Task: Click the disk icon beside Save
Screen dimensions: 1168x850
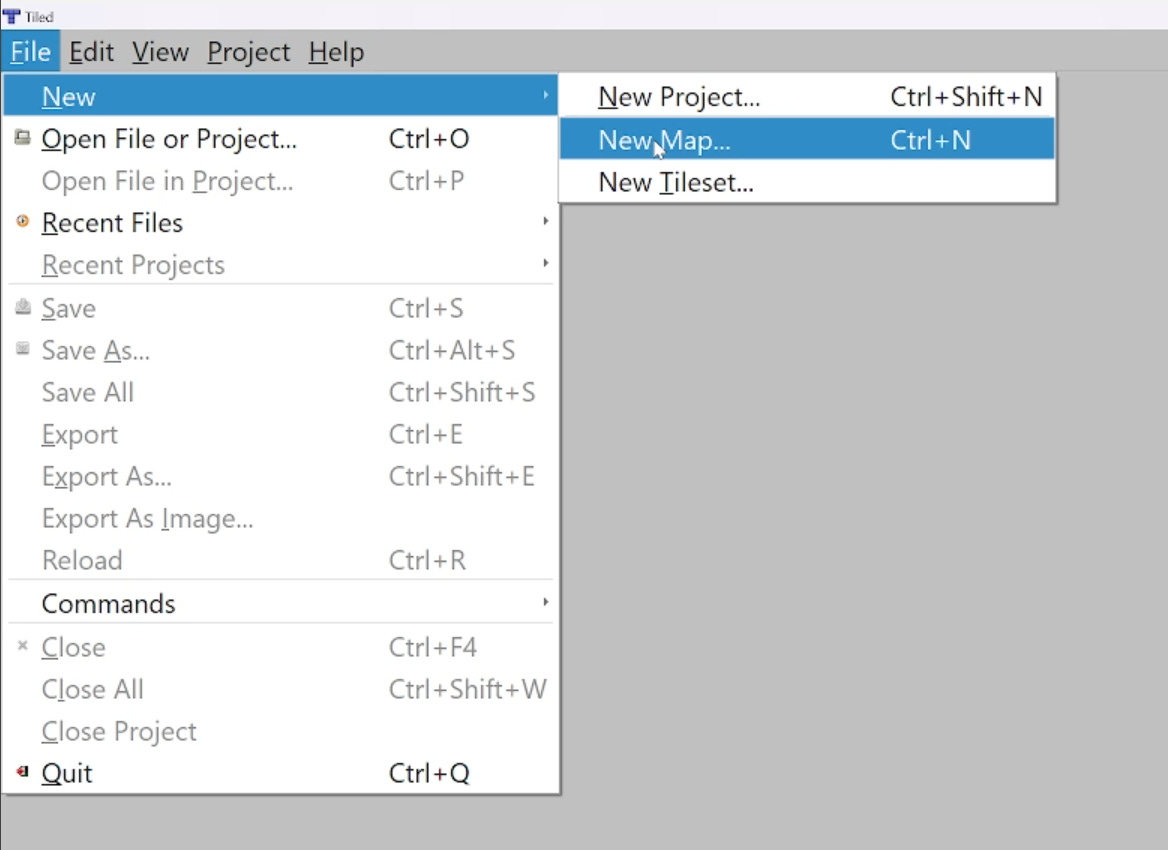Action: click(x=21, y=305)
